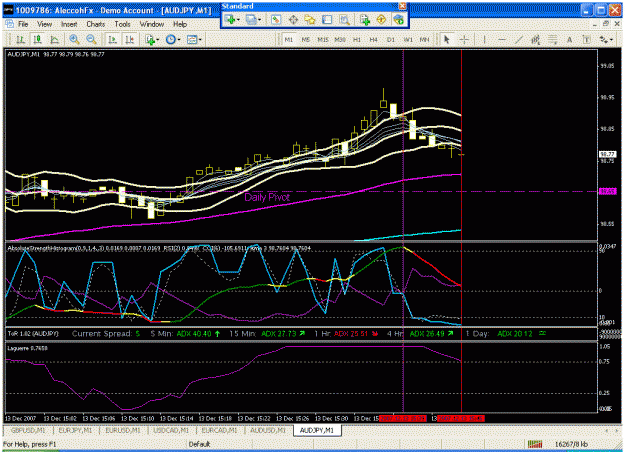Click the Default profile status bar entry
The height and width of the screenshot is (452, 625).
tap(199, 444)
